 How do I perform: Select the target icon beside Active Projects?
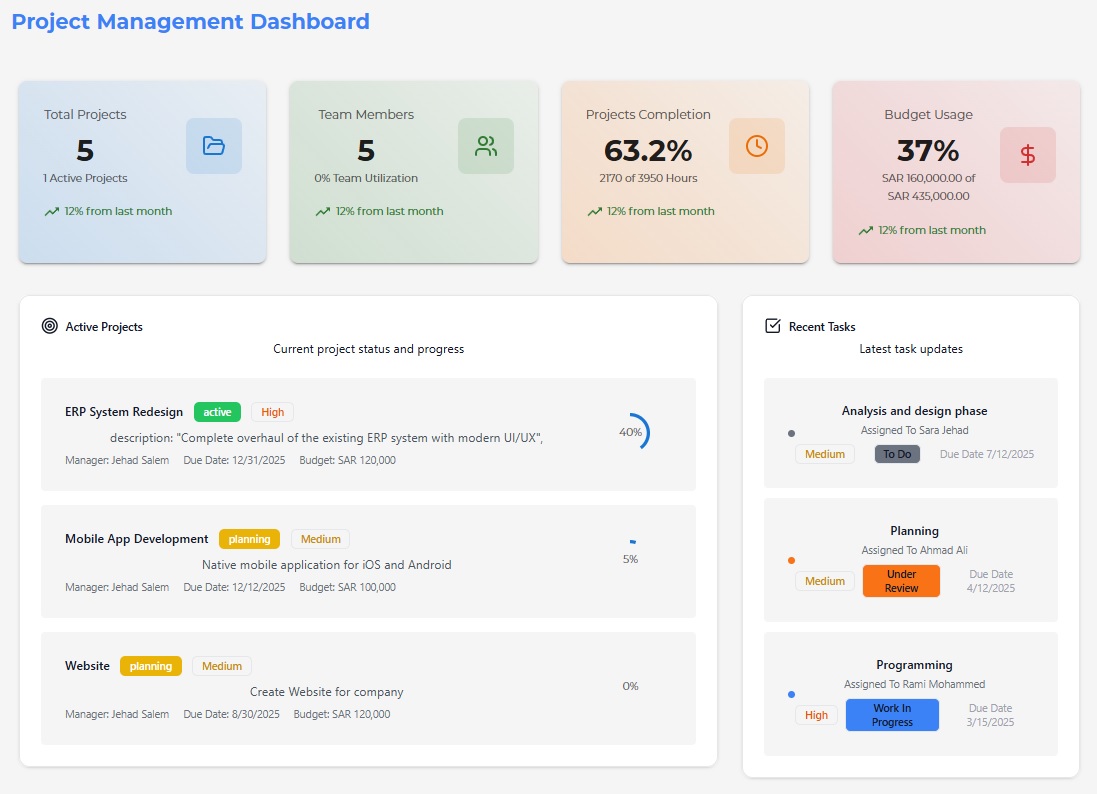pyautogui.click(x=48, y=326)
